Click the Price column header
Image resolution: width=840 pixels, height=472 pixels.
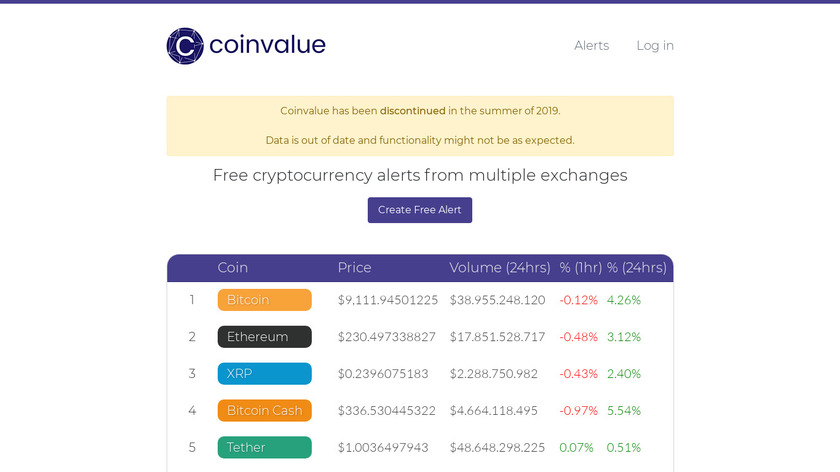tap(354, 268)
